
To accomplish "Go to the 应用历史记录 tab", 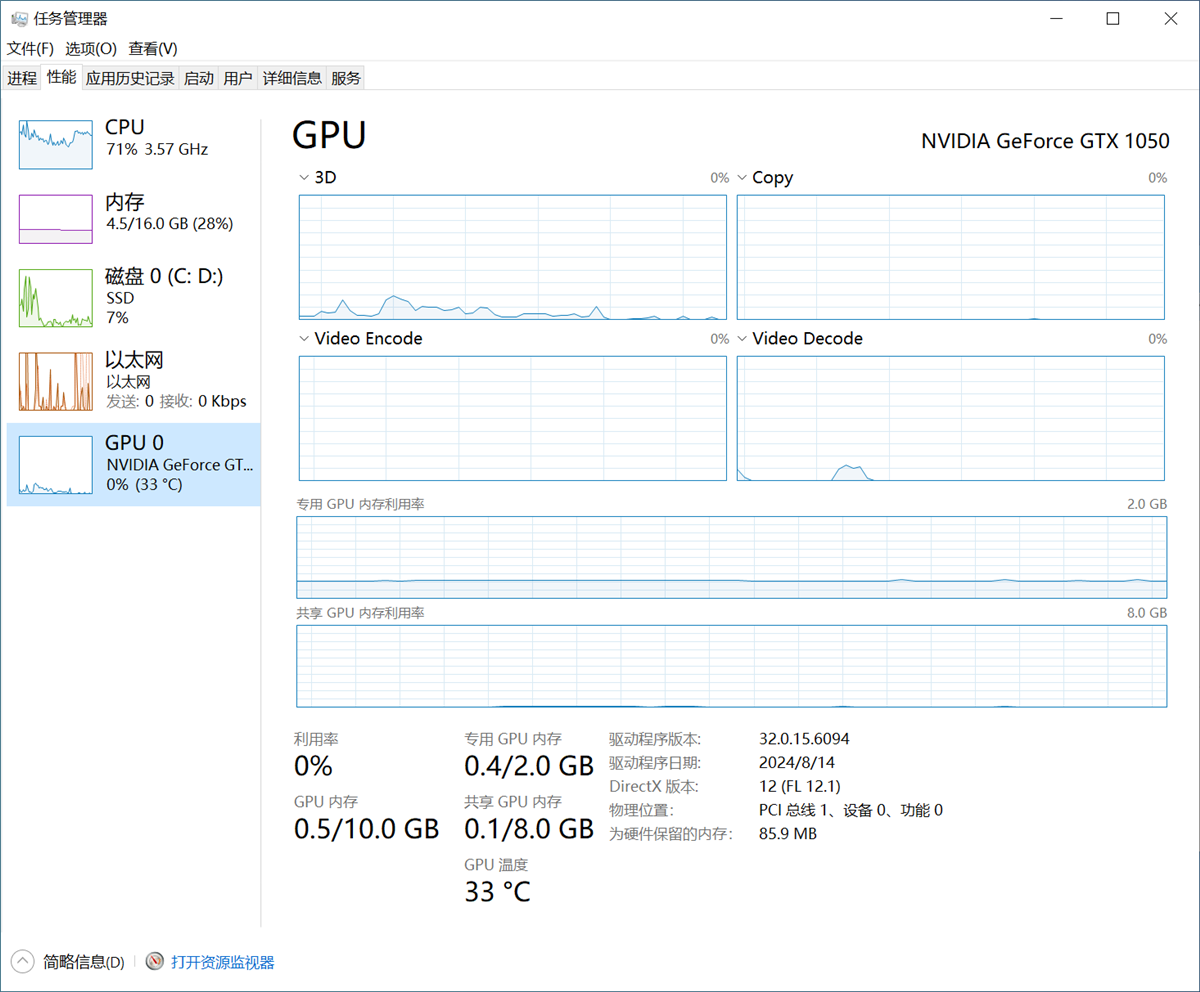I will point(130,78).
